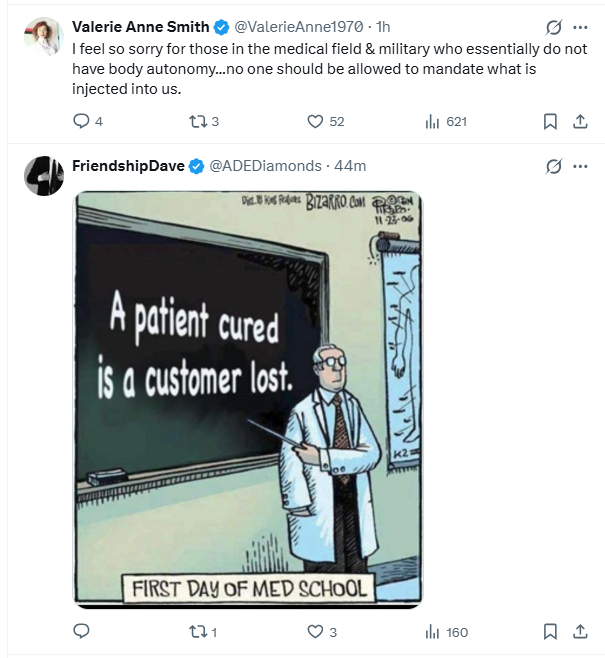Screen dimensions: 605x658
Task: Bookmark FriendshipDave's post
Action: pos(549,631)
